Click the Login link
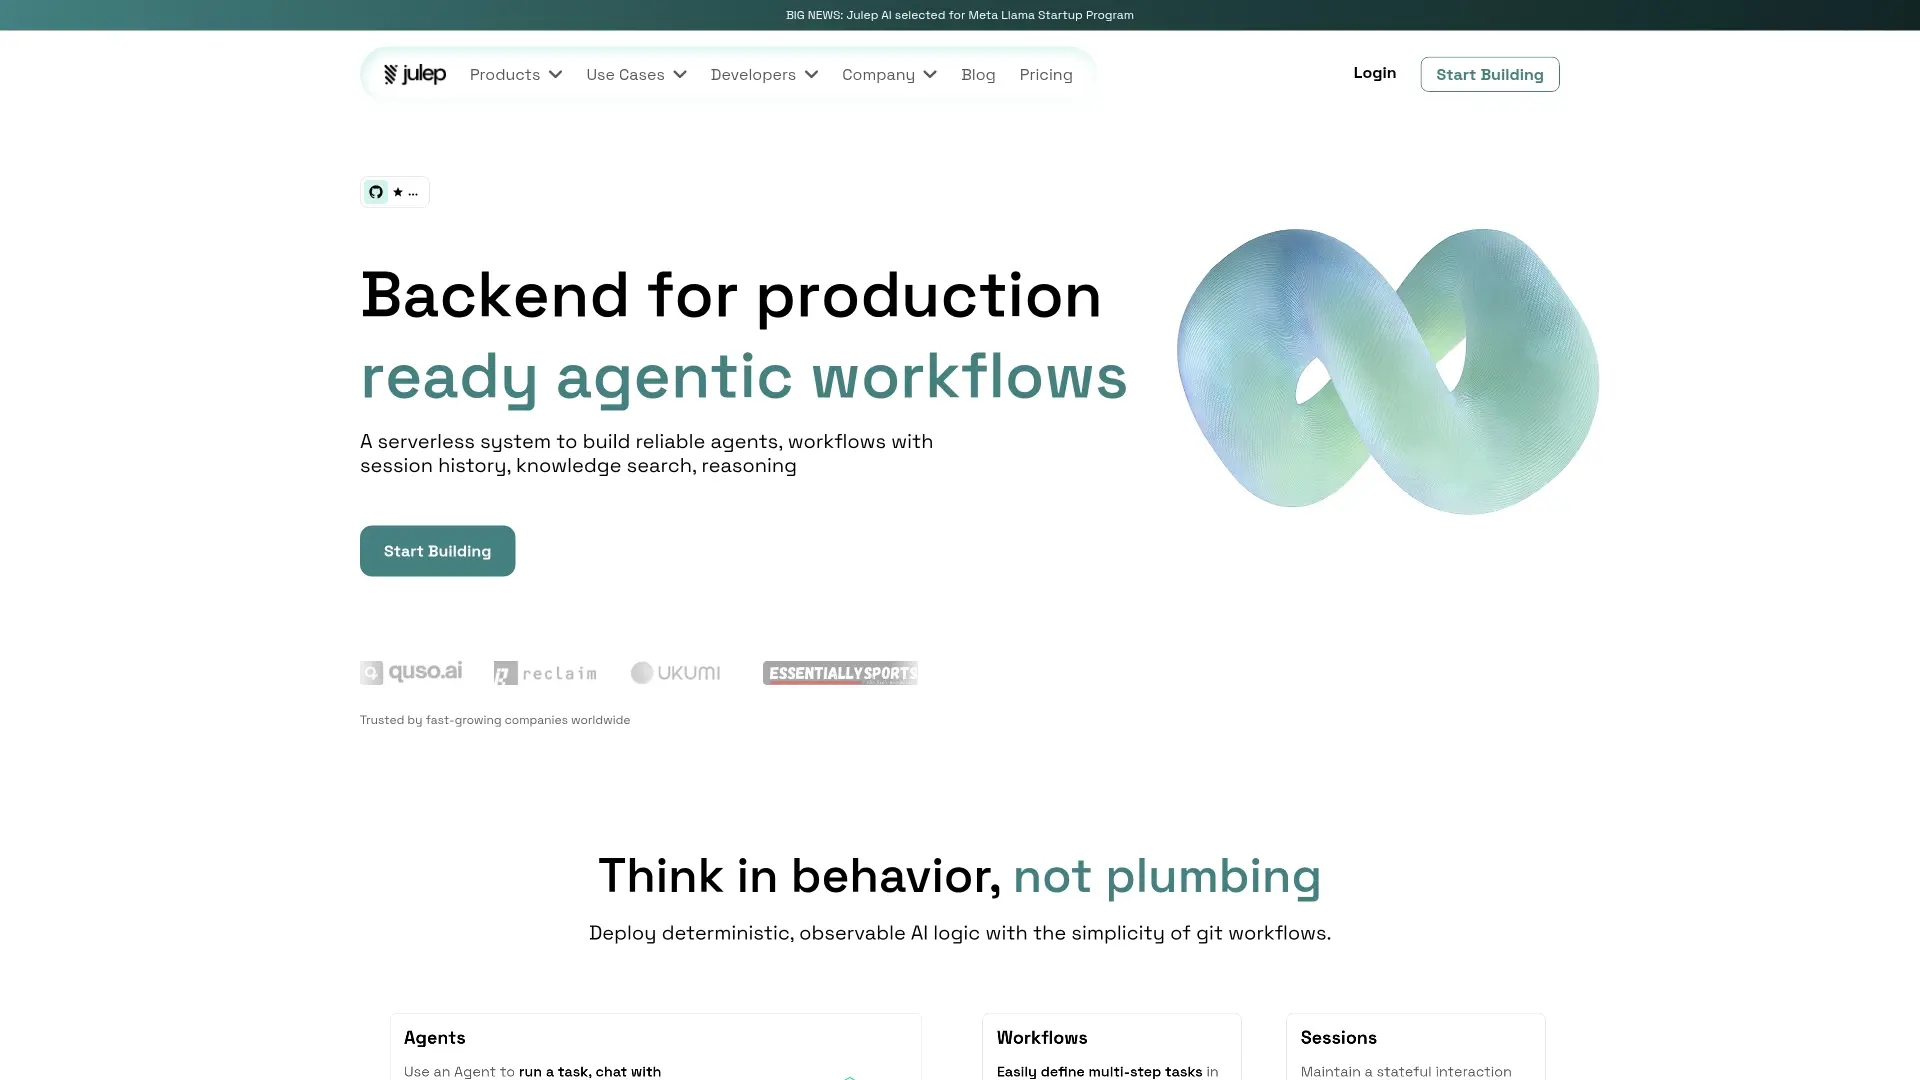This screenshot has height=1080, width=1920. click(x=1374, y=73)
